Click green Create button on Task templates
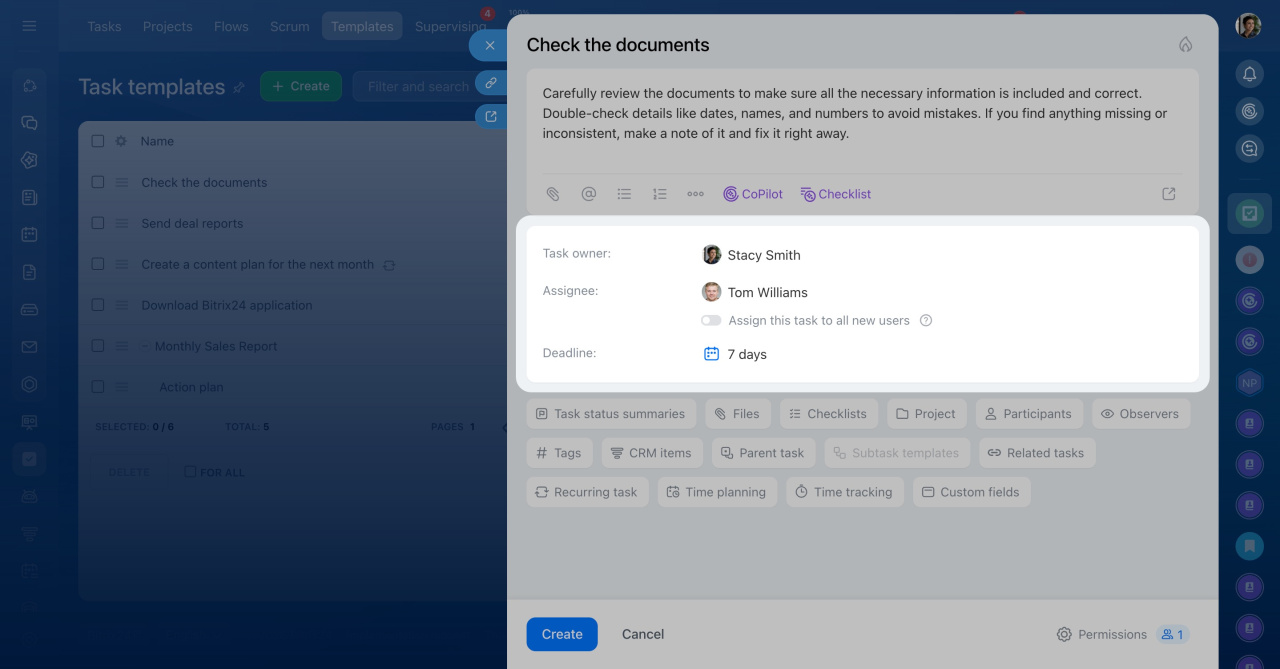 (x=301, y=86)
